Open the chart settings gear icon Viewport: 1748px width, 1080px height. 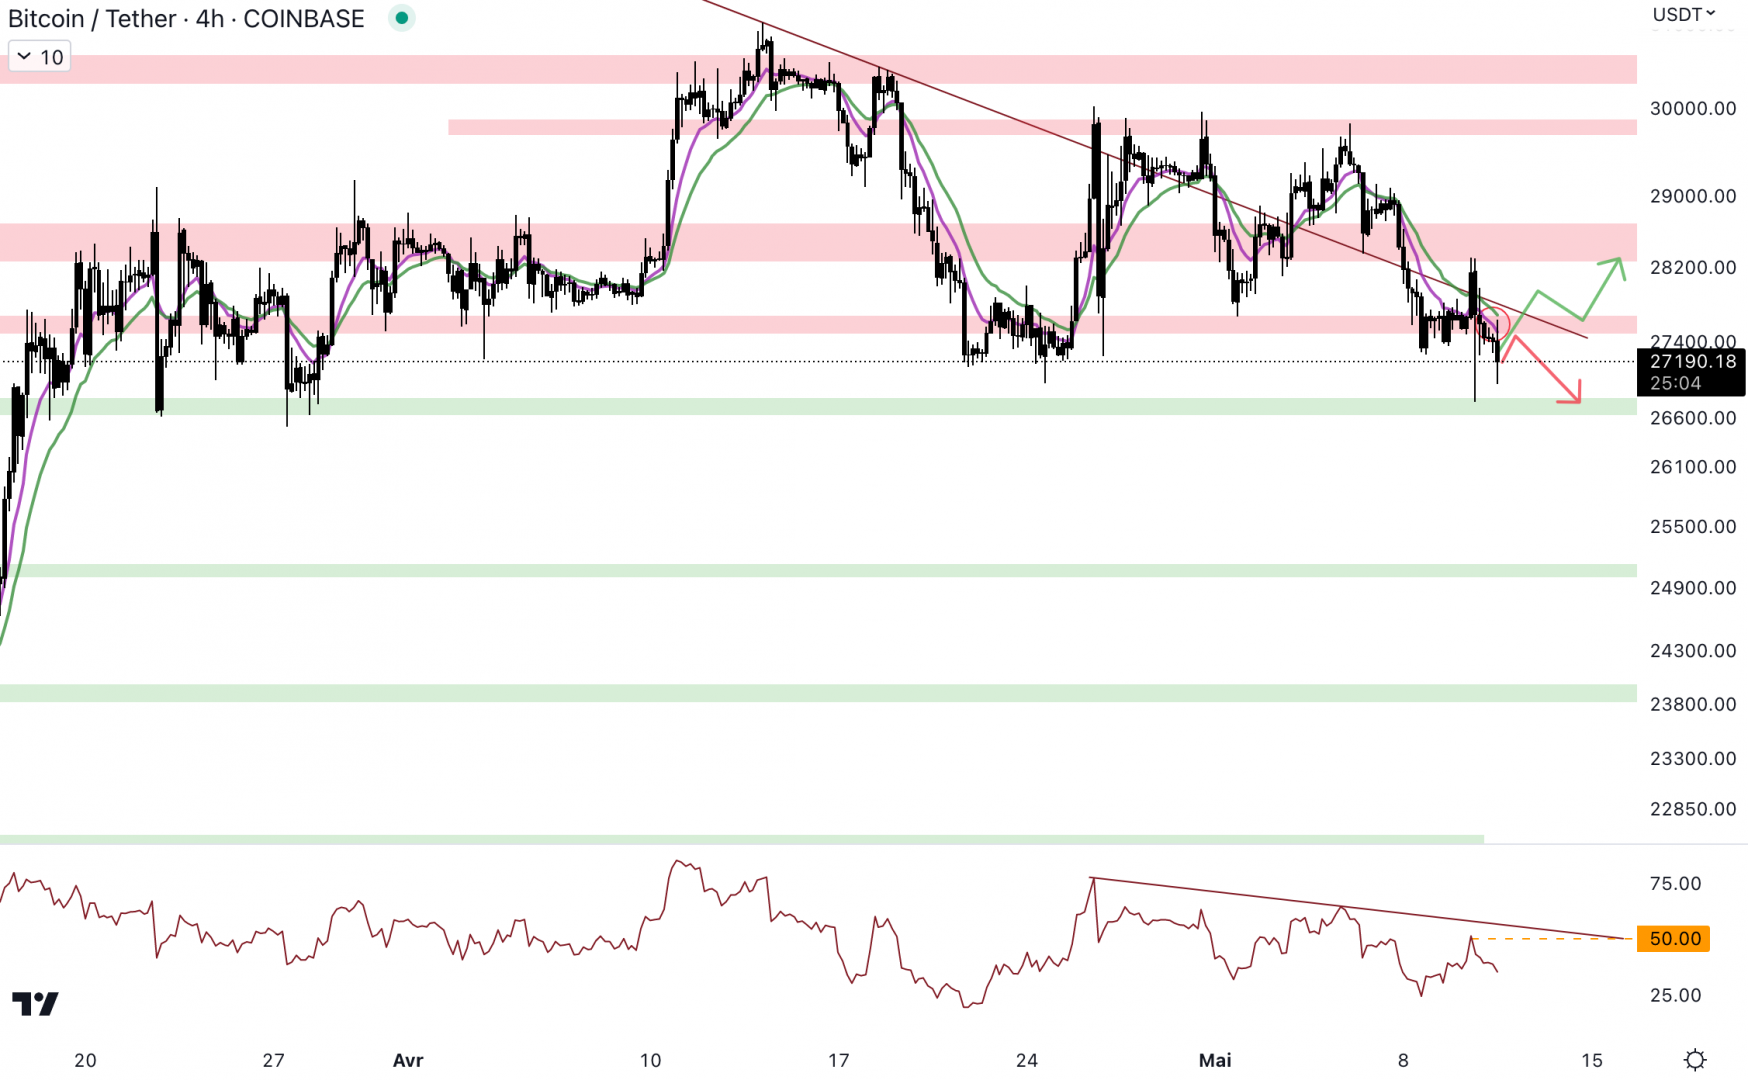click(x=1695, y=1060)
